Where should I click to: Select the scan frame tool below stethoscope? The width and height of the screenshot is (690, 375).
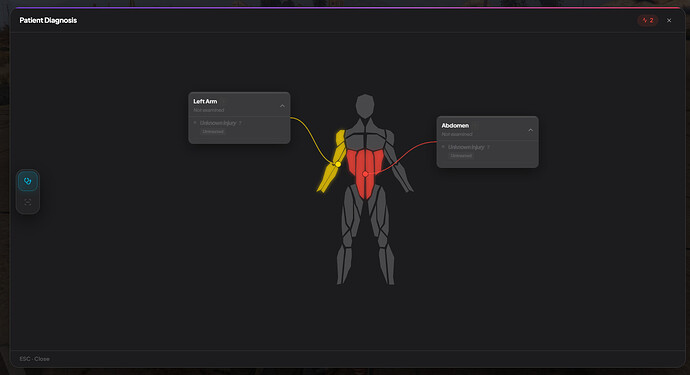28,202
